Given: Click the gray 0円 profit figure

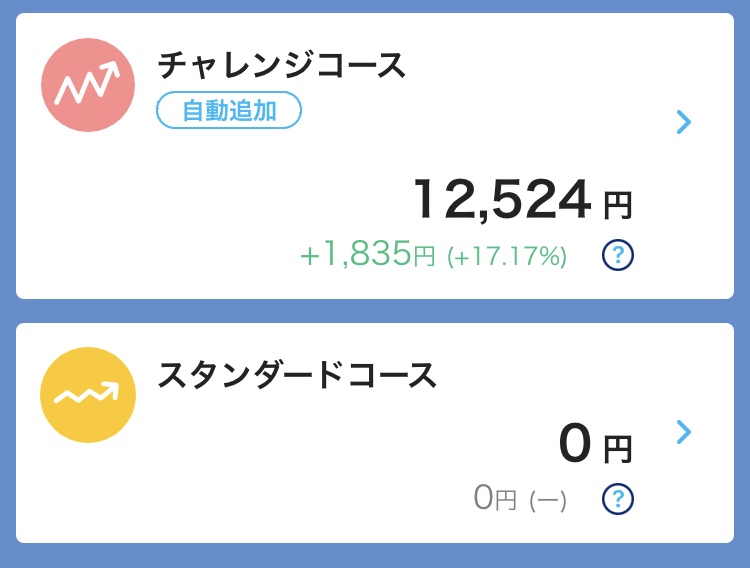Looking at the screenshot, I should coord(495,498).
